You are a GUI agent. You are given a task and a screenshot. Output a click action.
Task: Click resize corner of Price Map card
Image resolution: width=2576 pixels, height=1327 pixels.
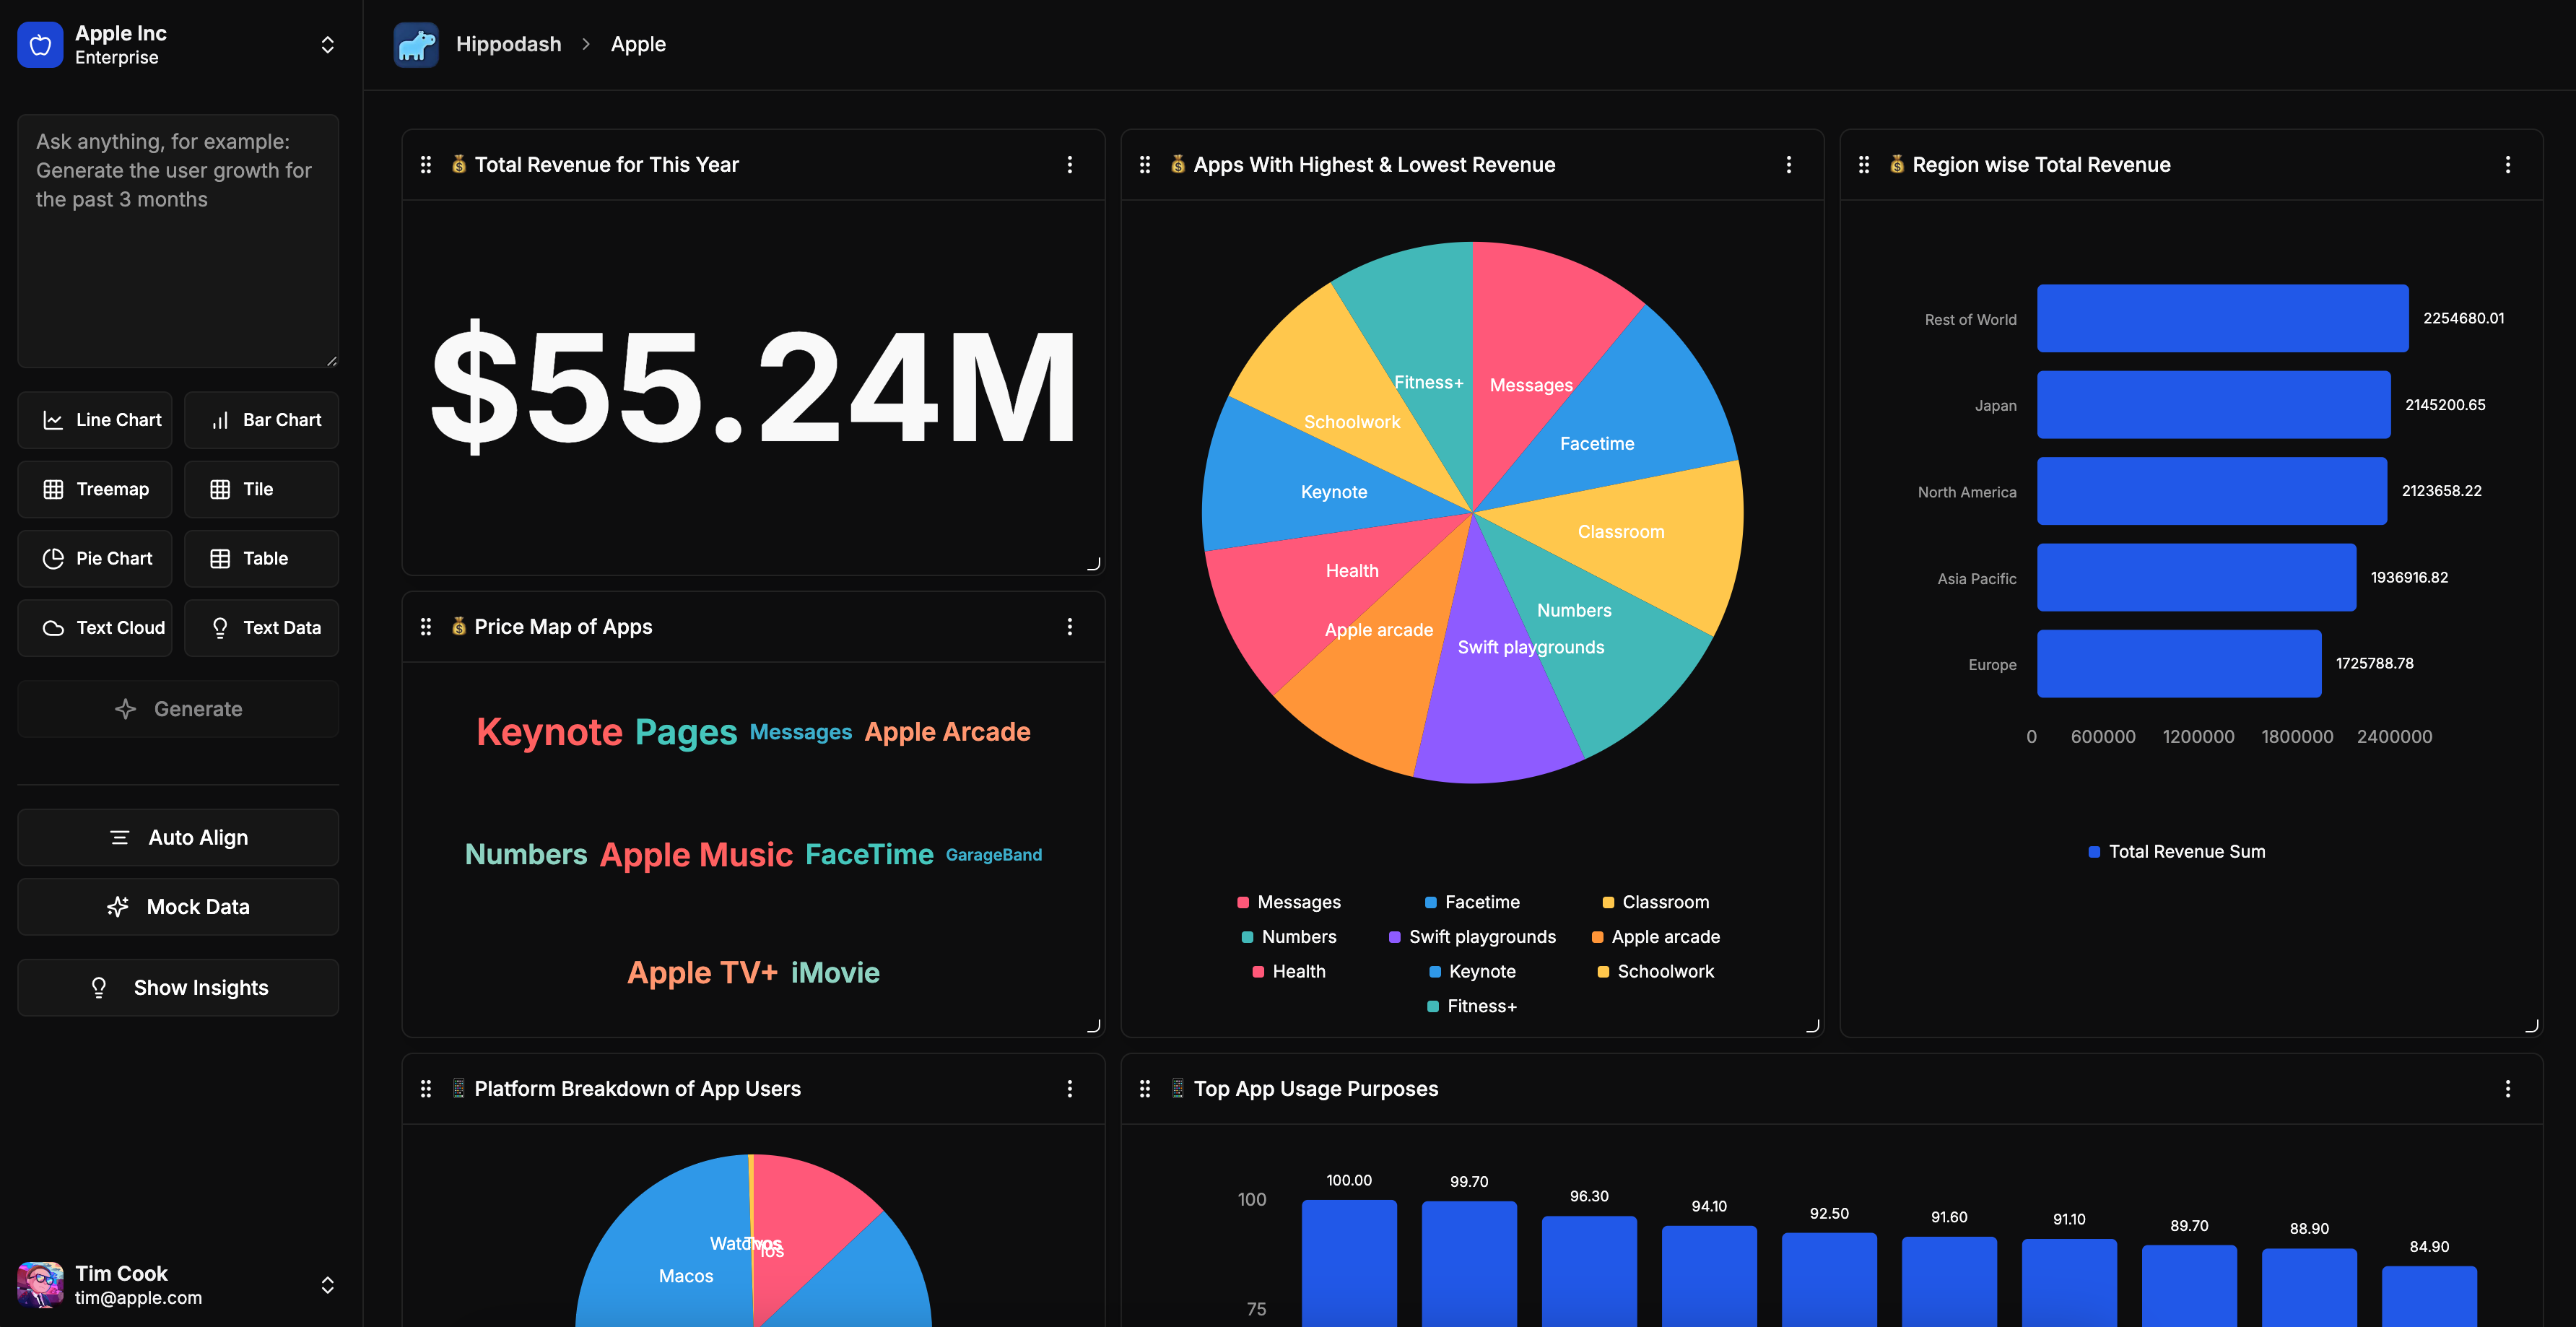pyautogui.click(x=1094, y=1026)
